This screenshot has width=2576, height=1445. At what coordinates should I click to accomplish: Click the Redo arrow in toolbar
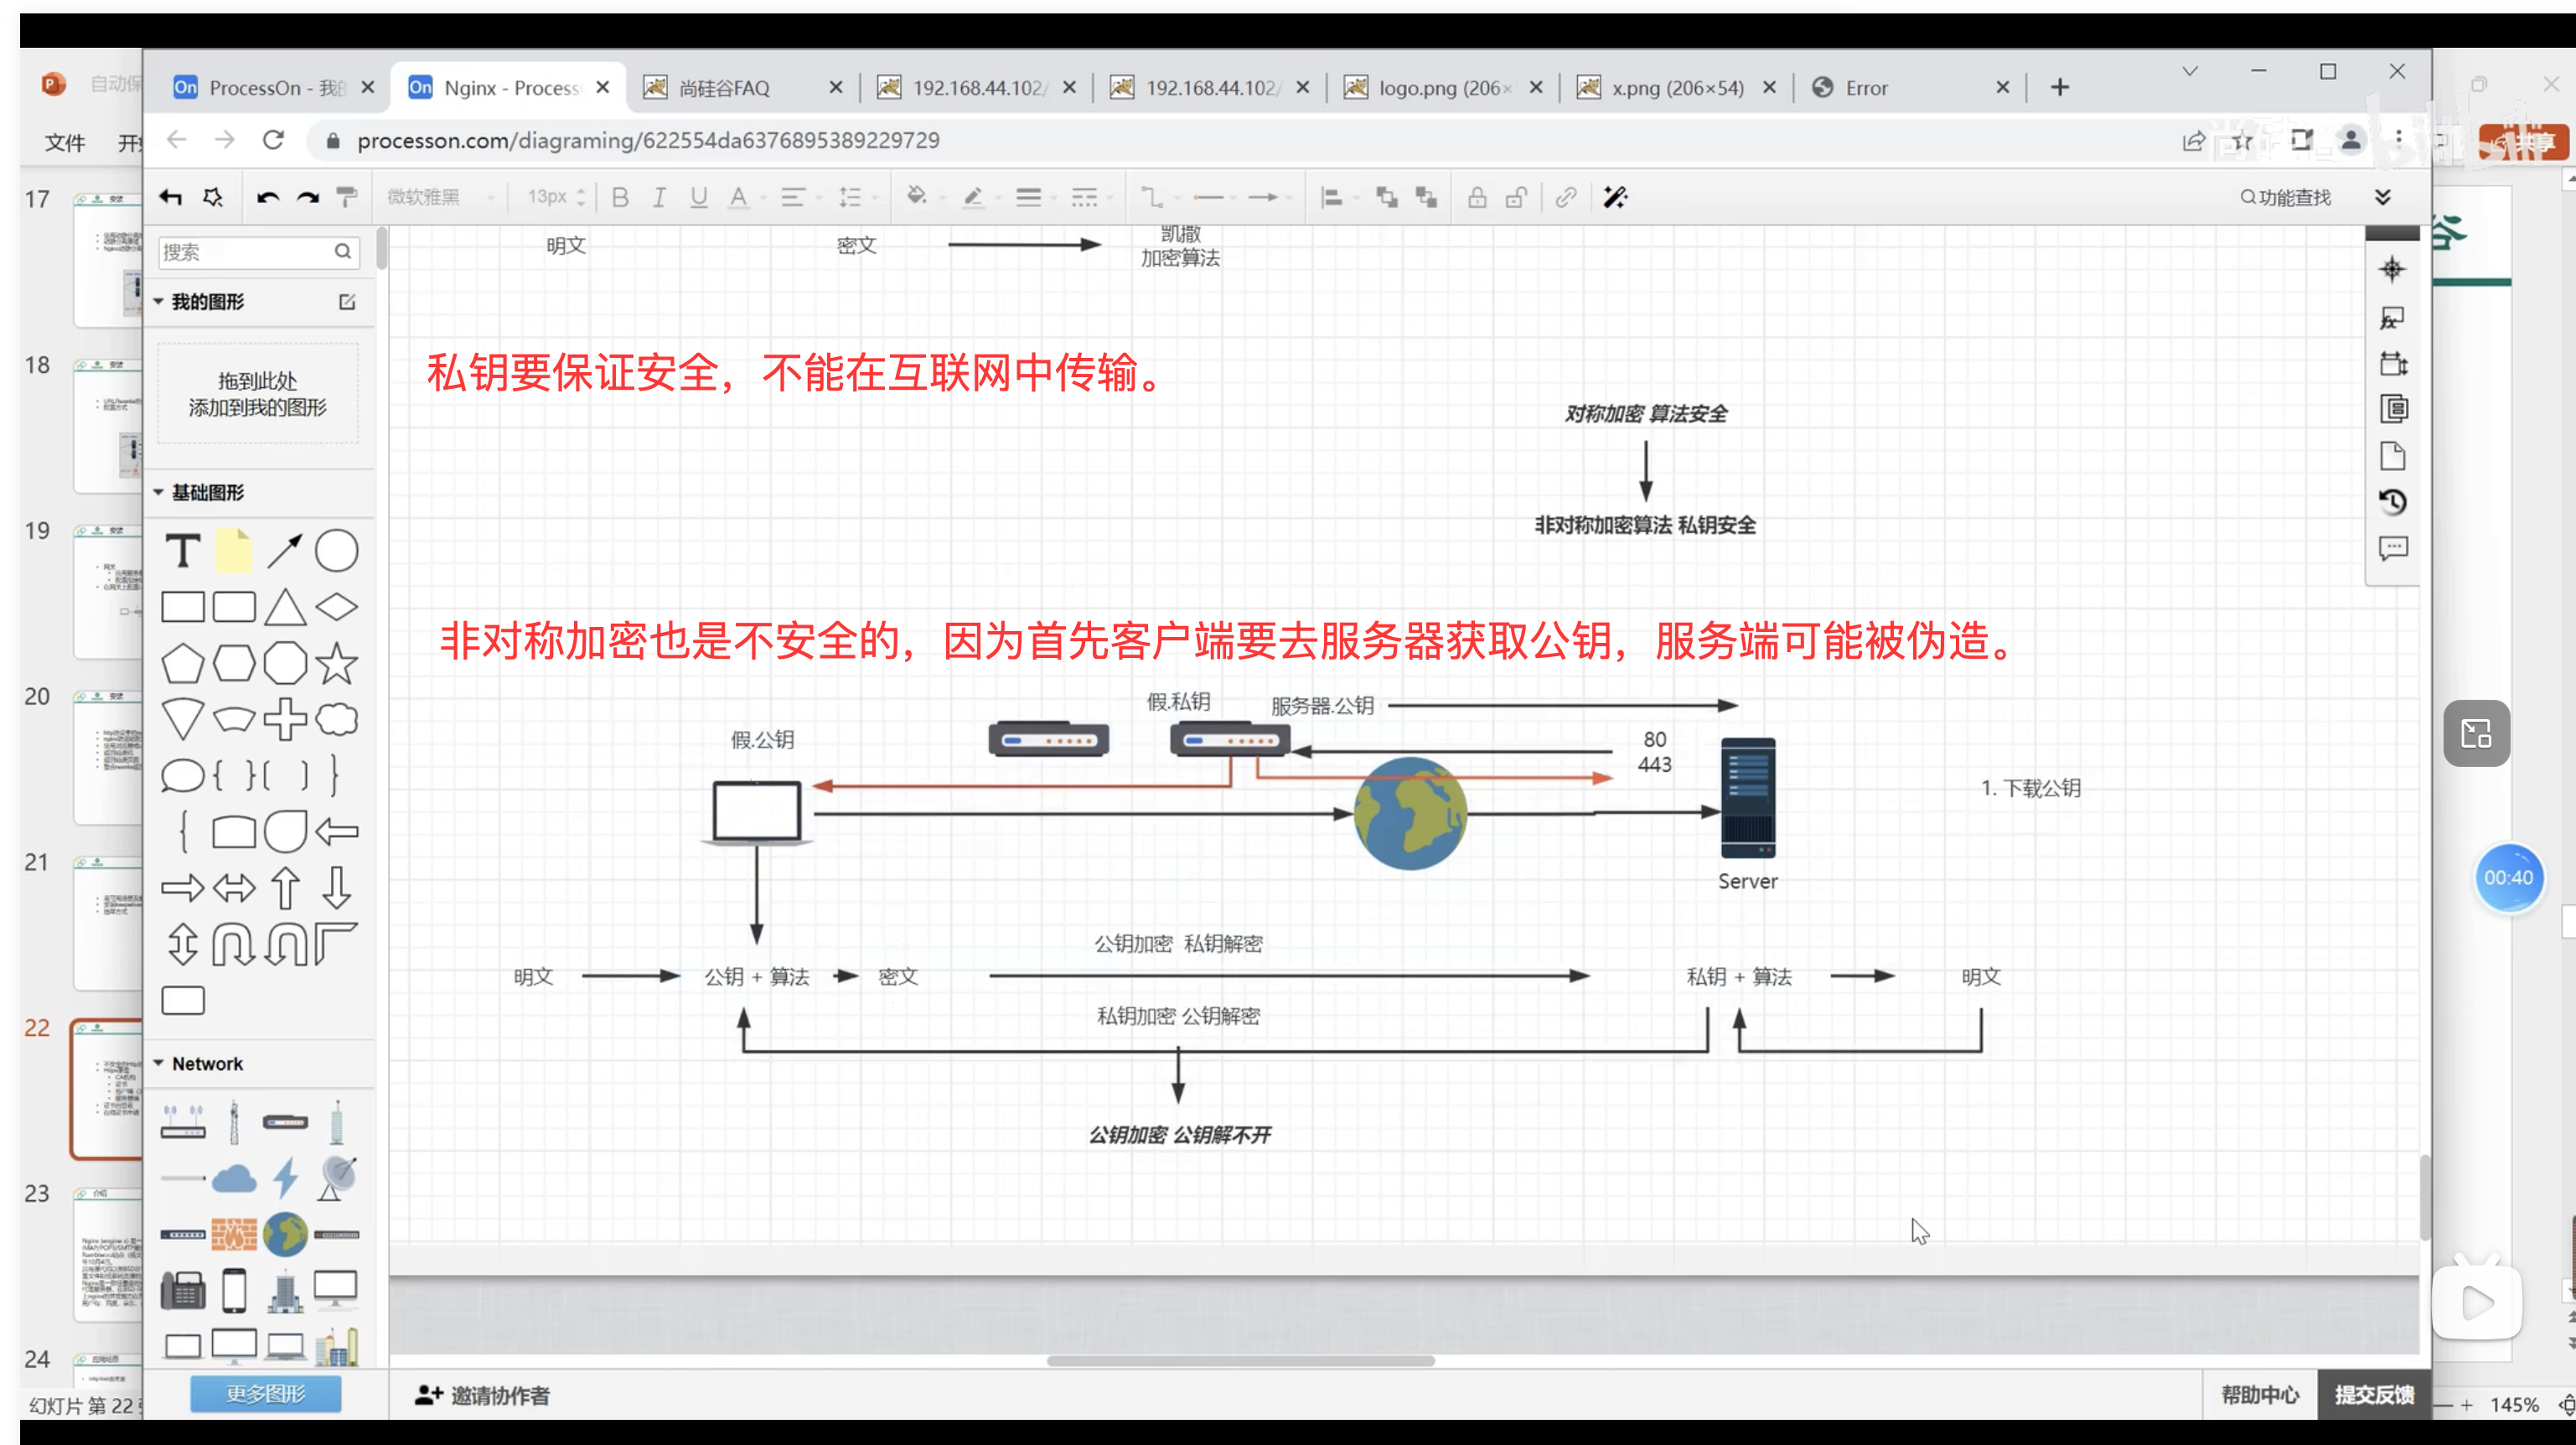tap(308, 197)
